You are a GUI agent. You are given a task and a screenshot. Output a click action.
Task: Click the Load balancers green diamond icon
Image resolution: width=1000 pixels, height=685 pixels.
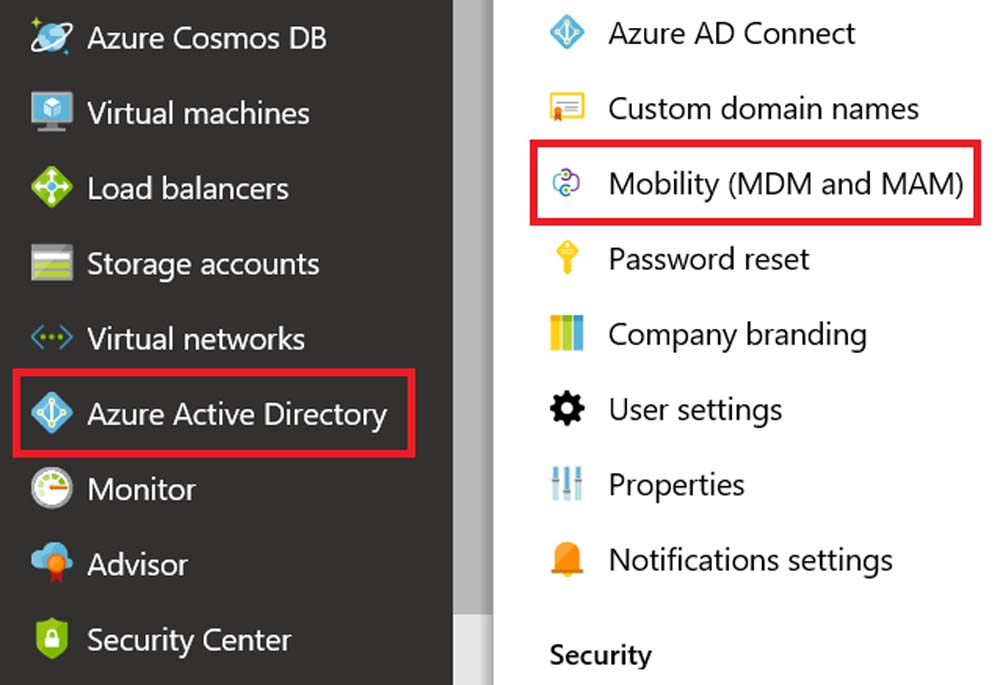pyautogui.click(x=52, y=187)
